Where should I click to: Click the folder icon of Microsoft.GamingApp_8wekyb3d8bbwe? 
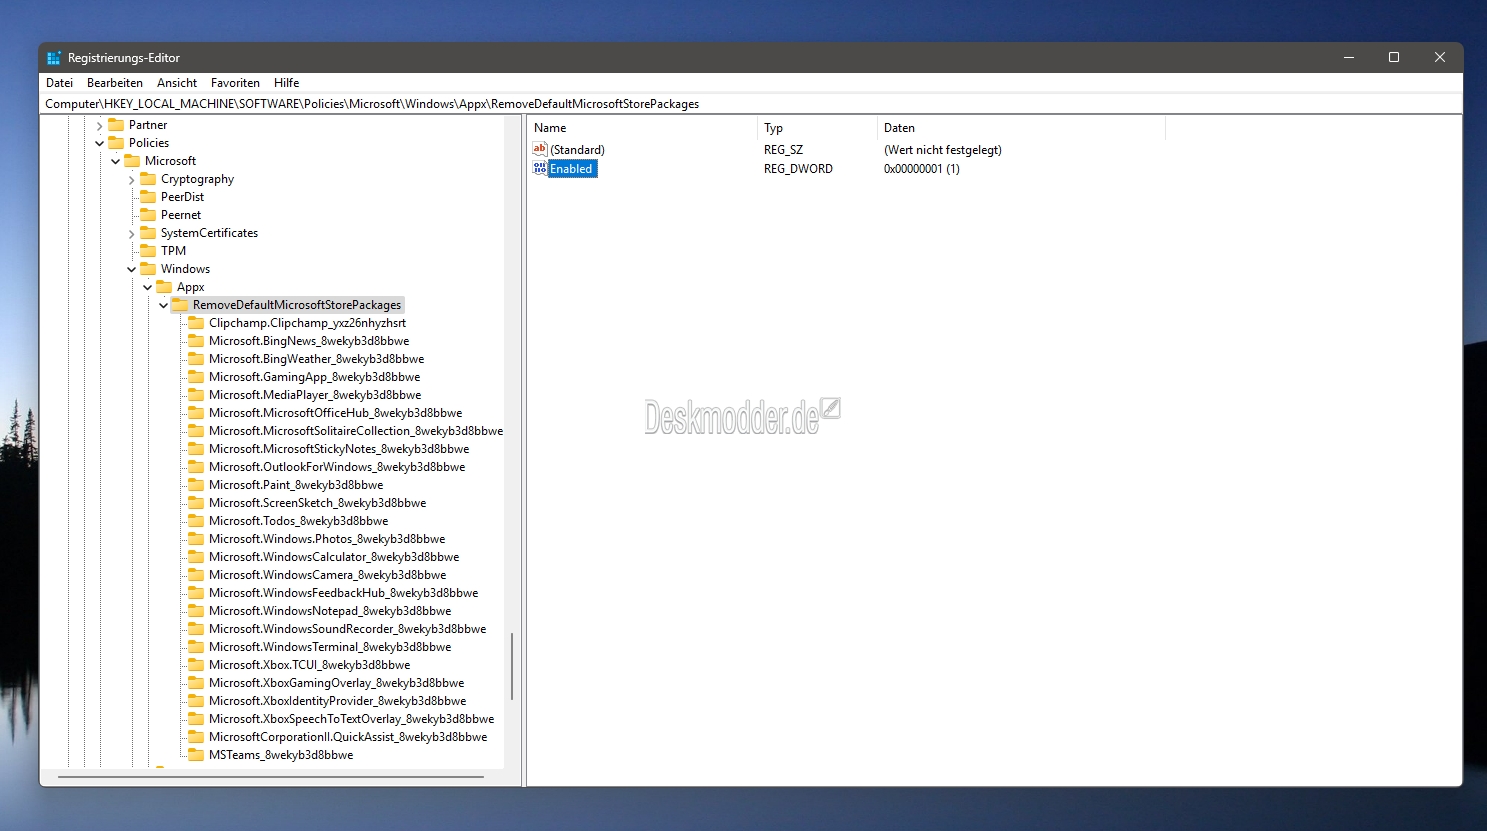point(196,377)
